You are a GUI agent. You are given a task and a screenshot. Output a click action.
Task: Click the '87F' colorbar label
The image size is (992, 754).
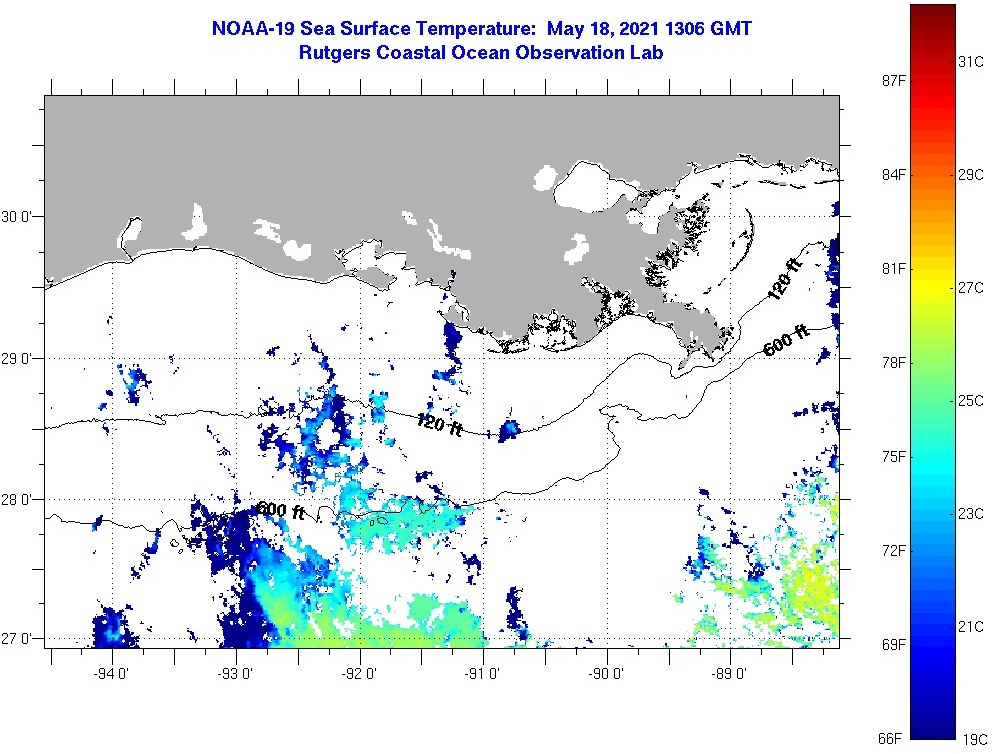pos(893,80)
